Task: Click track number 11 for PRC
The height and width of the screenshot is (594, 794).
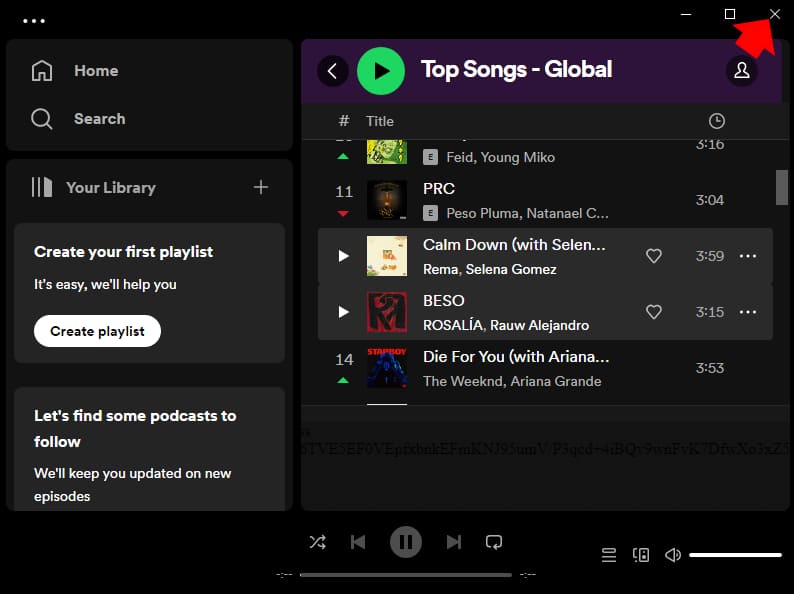Action: click(344, 191)
